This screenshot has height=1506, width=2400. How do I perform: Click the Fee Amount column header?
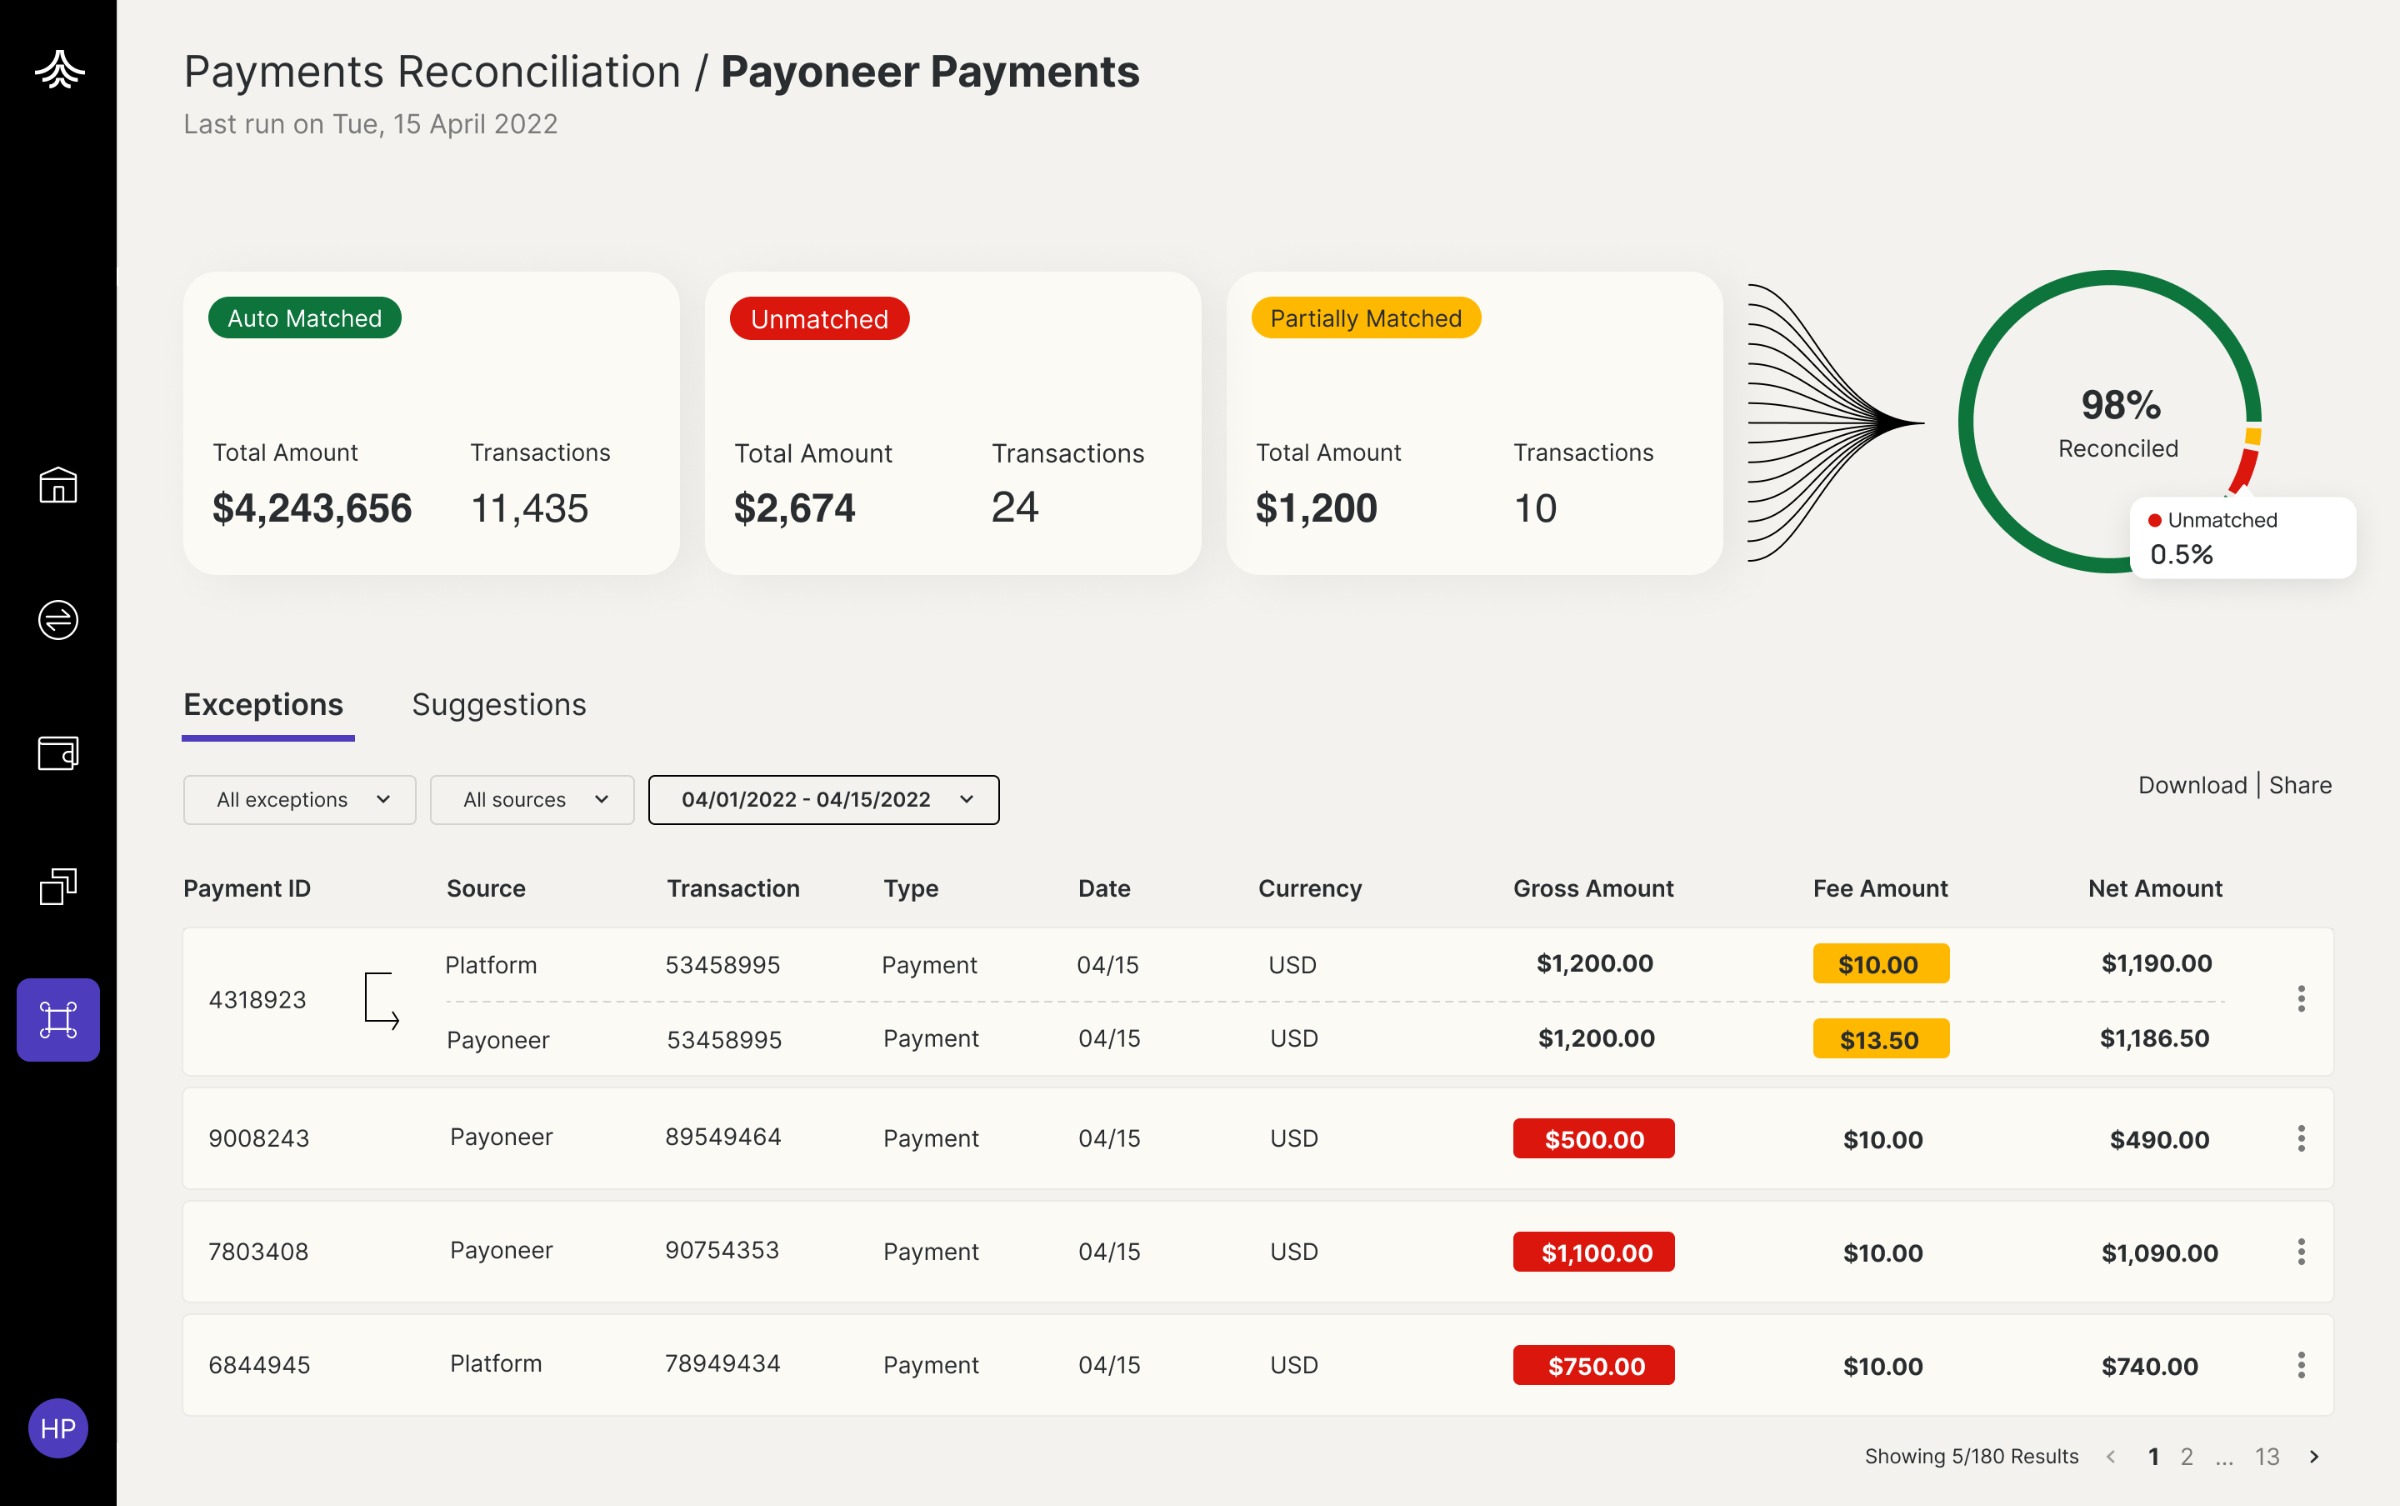(1880, 888)
